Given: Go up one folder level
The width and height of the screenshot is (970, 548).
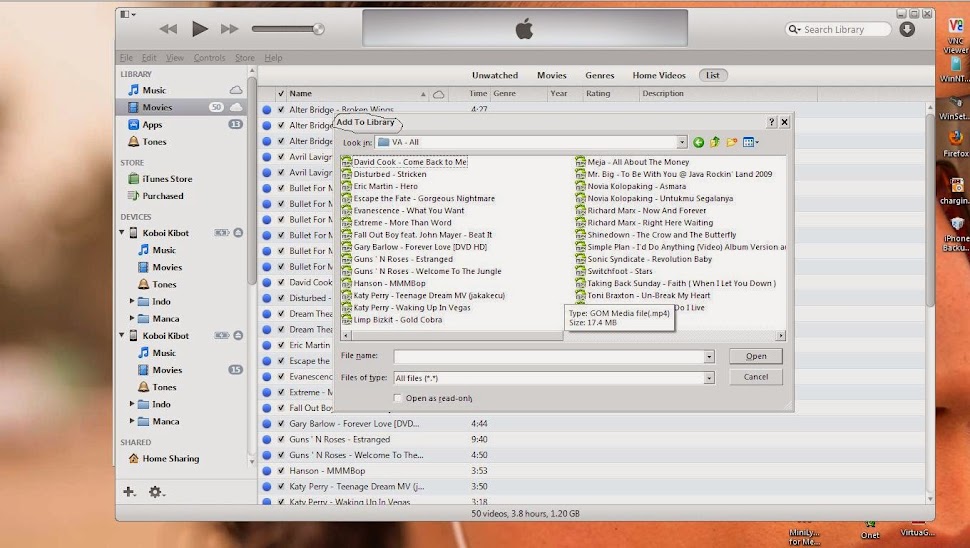Looking at the screenshot, I should coord(715,142).
